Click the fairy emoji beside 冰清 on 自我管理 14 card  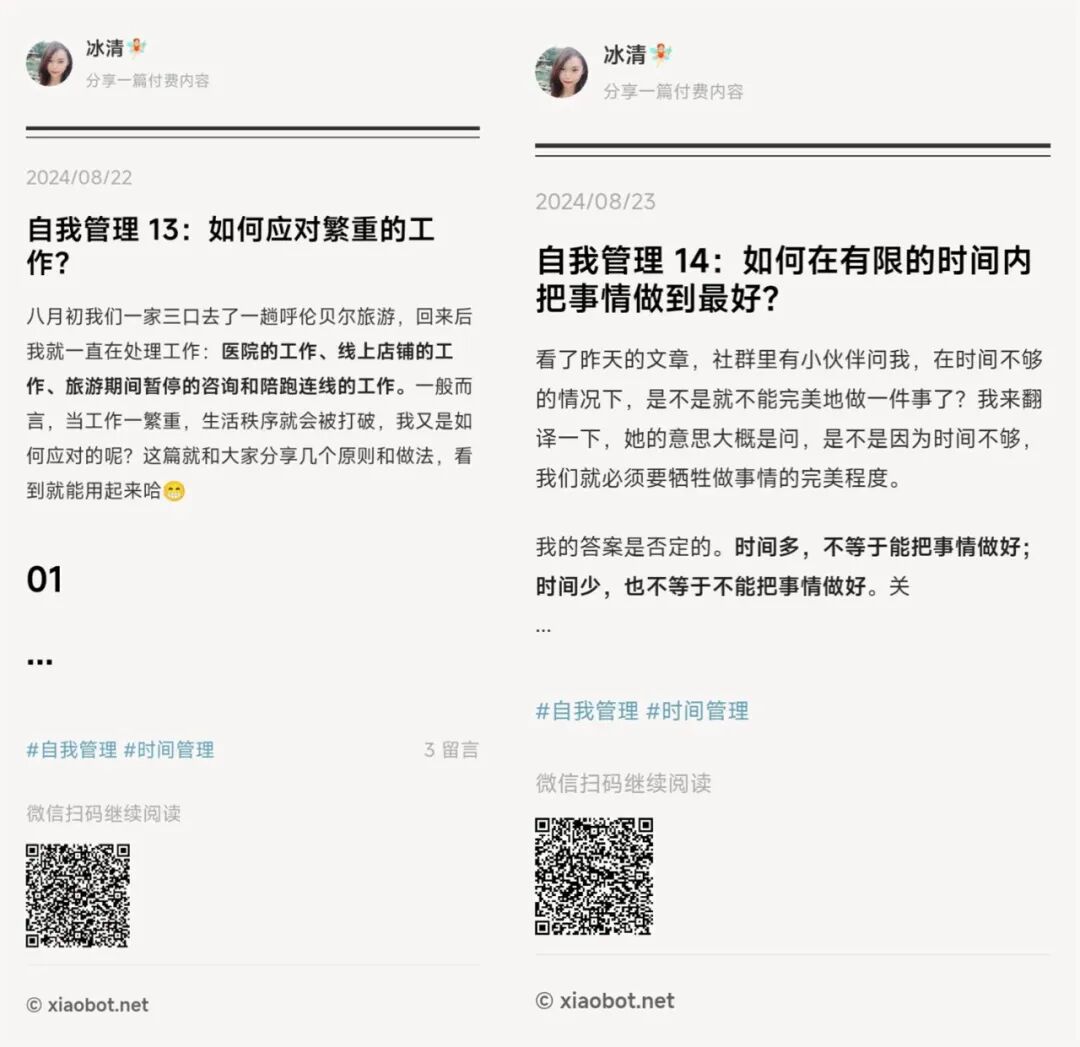point(661,54)
